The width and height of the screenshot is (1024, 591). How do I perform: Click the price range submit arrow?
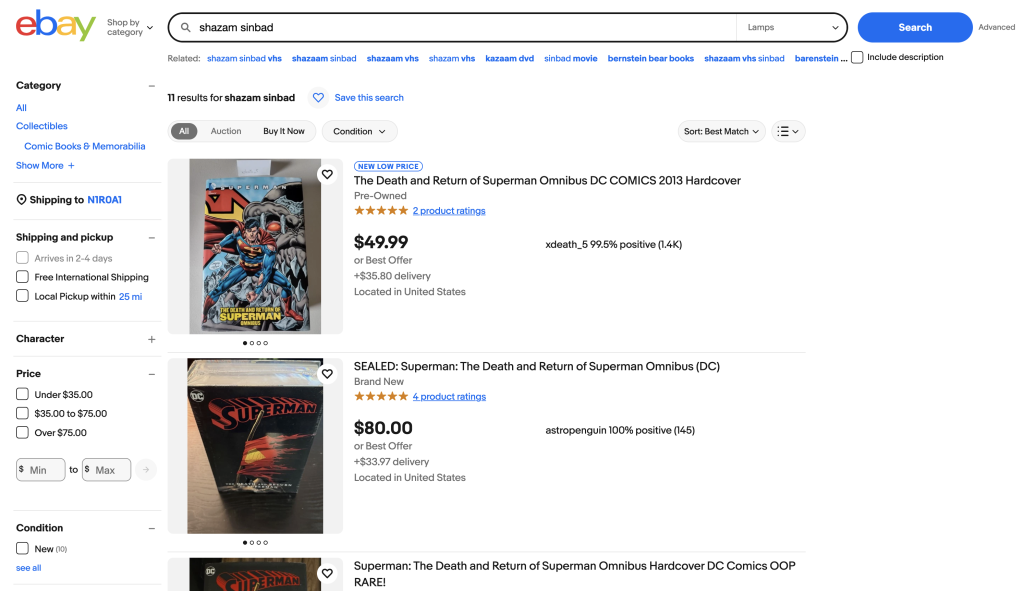[146, 470]
